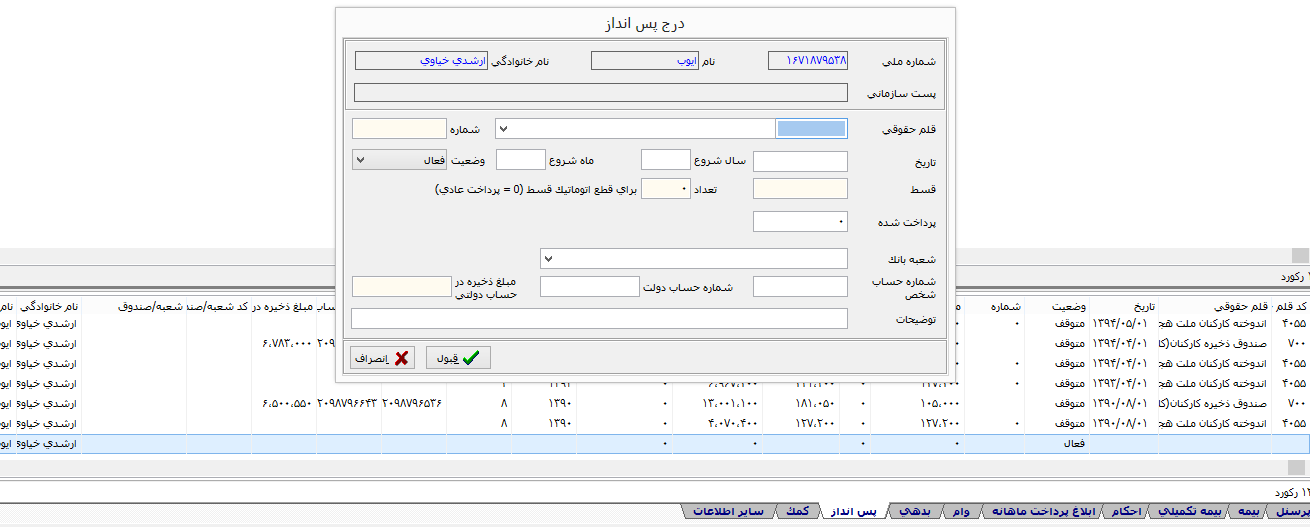Click the شماره حساب شخص account field
1310x527 pixels.
click(800, 287)
